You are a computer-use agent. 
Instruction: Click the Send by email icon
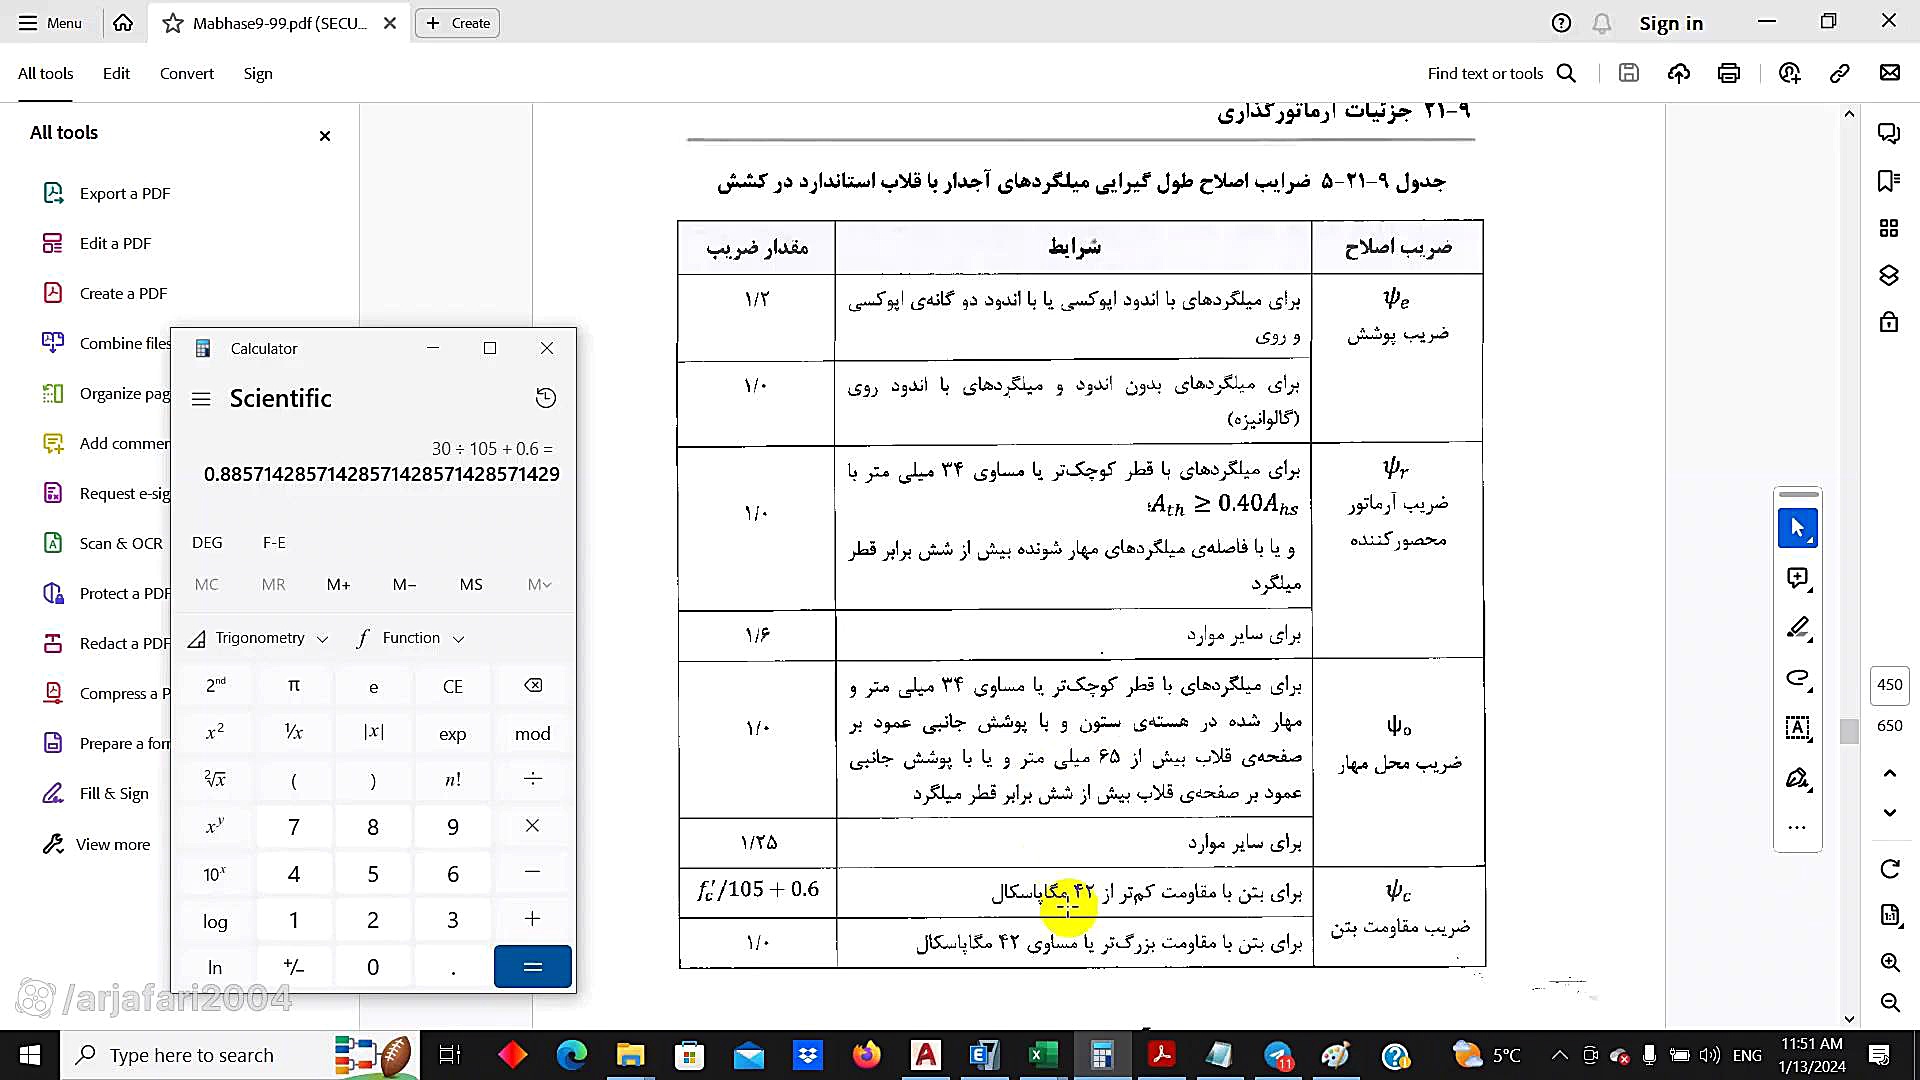[1890, 73]
